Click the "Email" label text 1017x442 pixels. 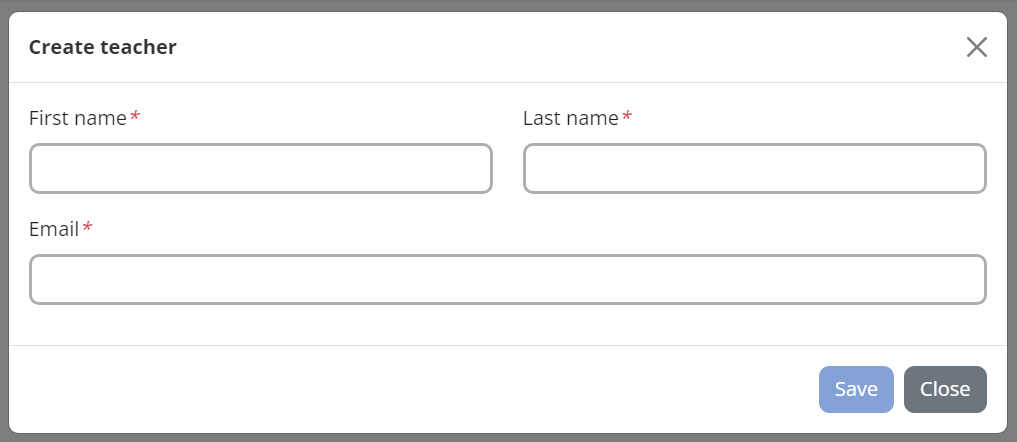(x=54, y=229)
